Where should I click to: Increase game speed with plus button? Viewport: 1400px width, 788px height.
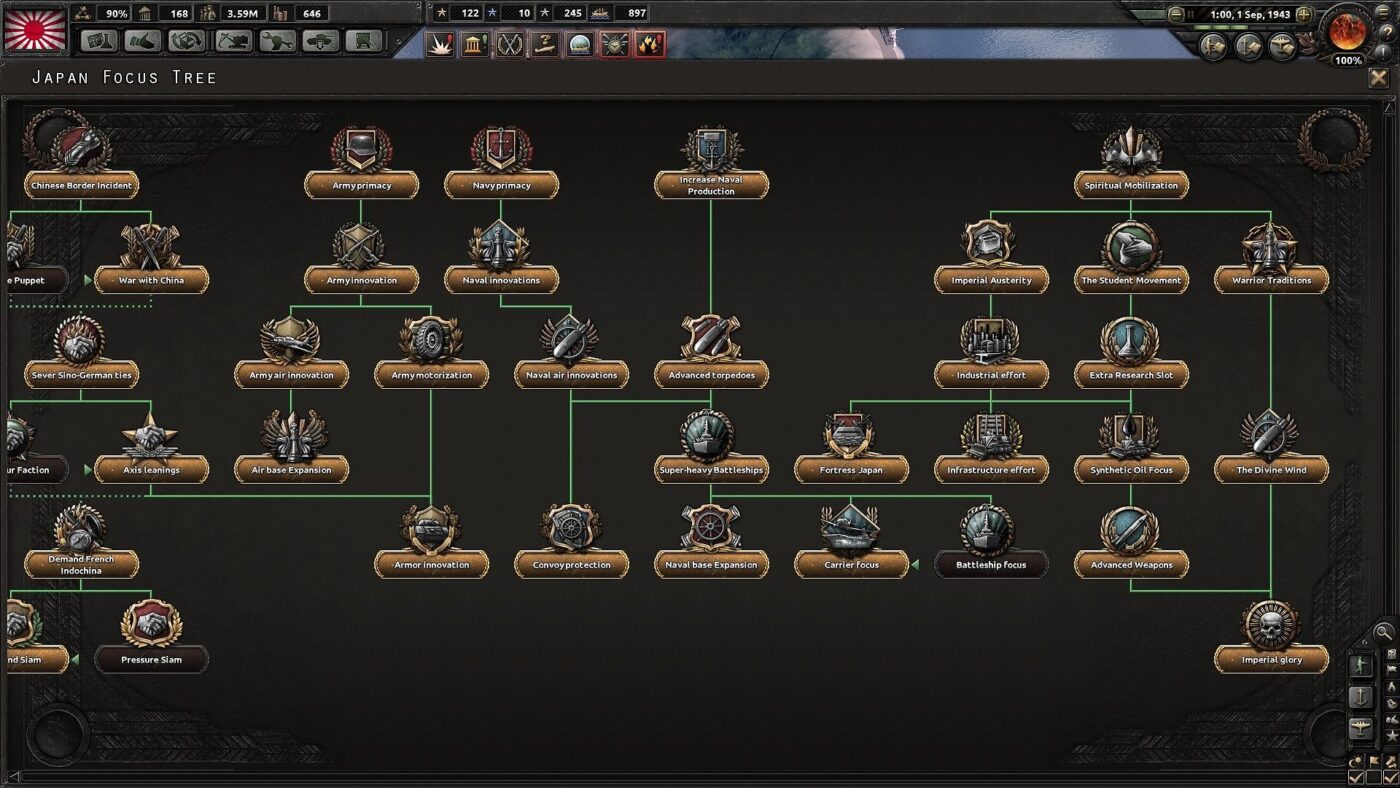[x=1303, y=15]
